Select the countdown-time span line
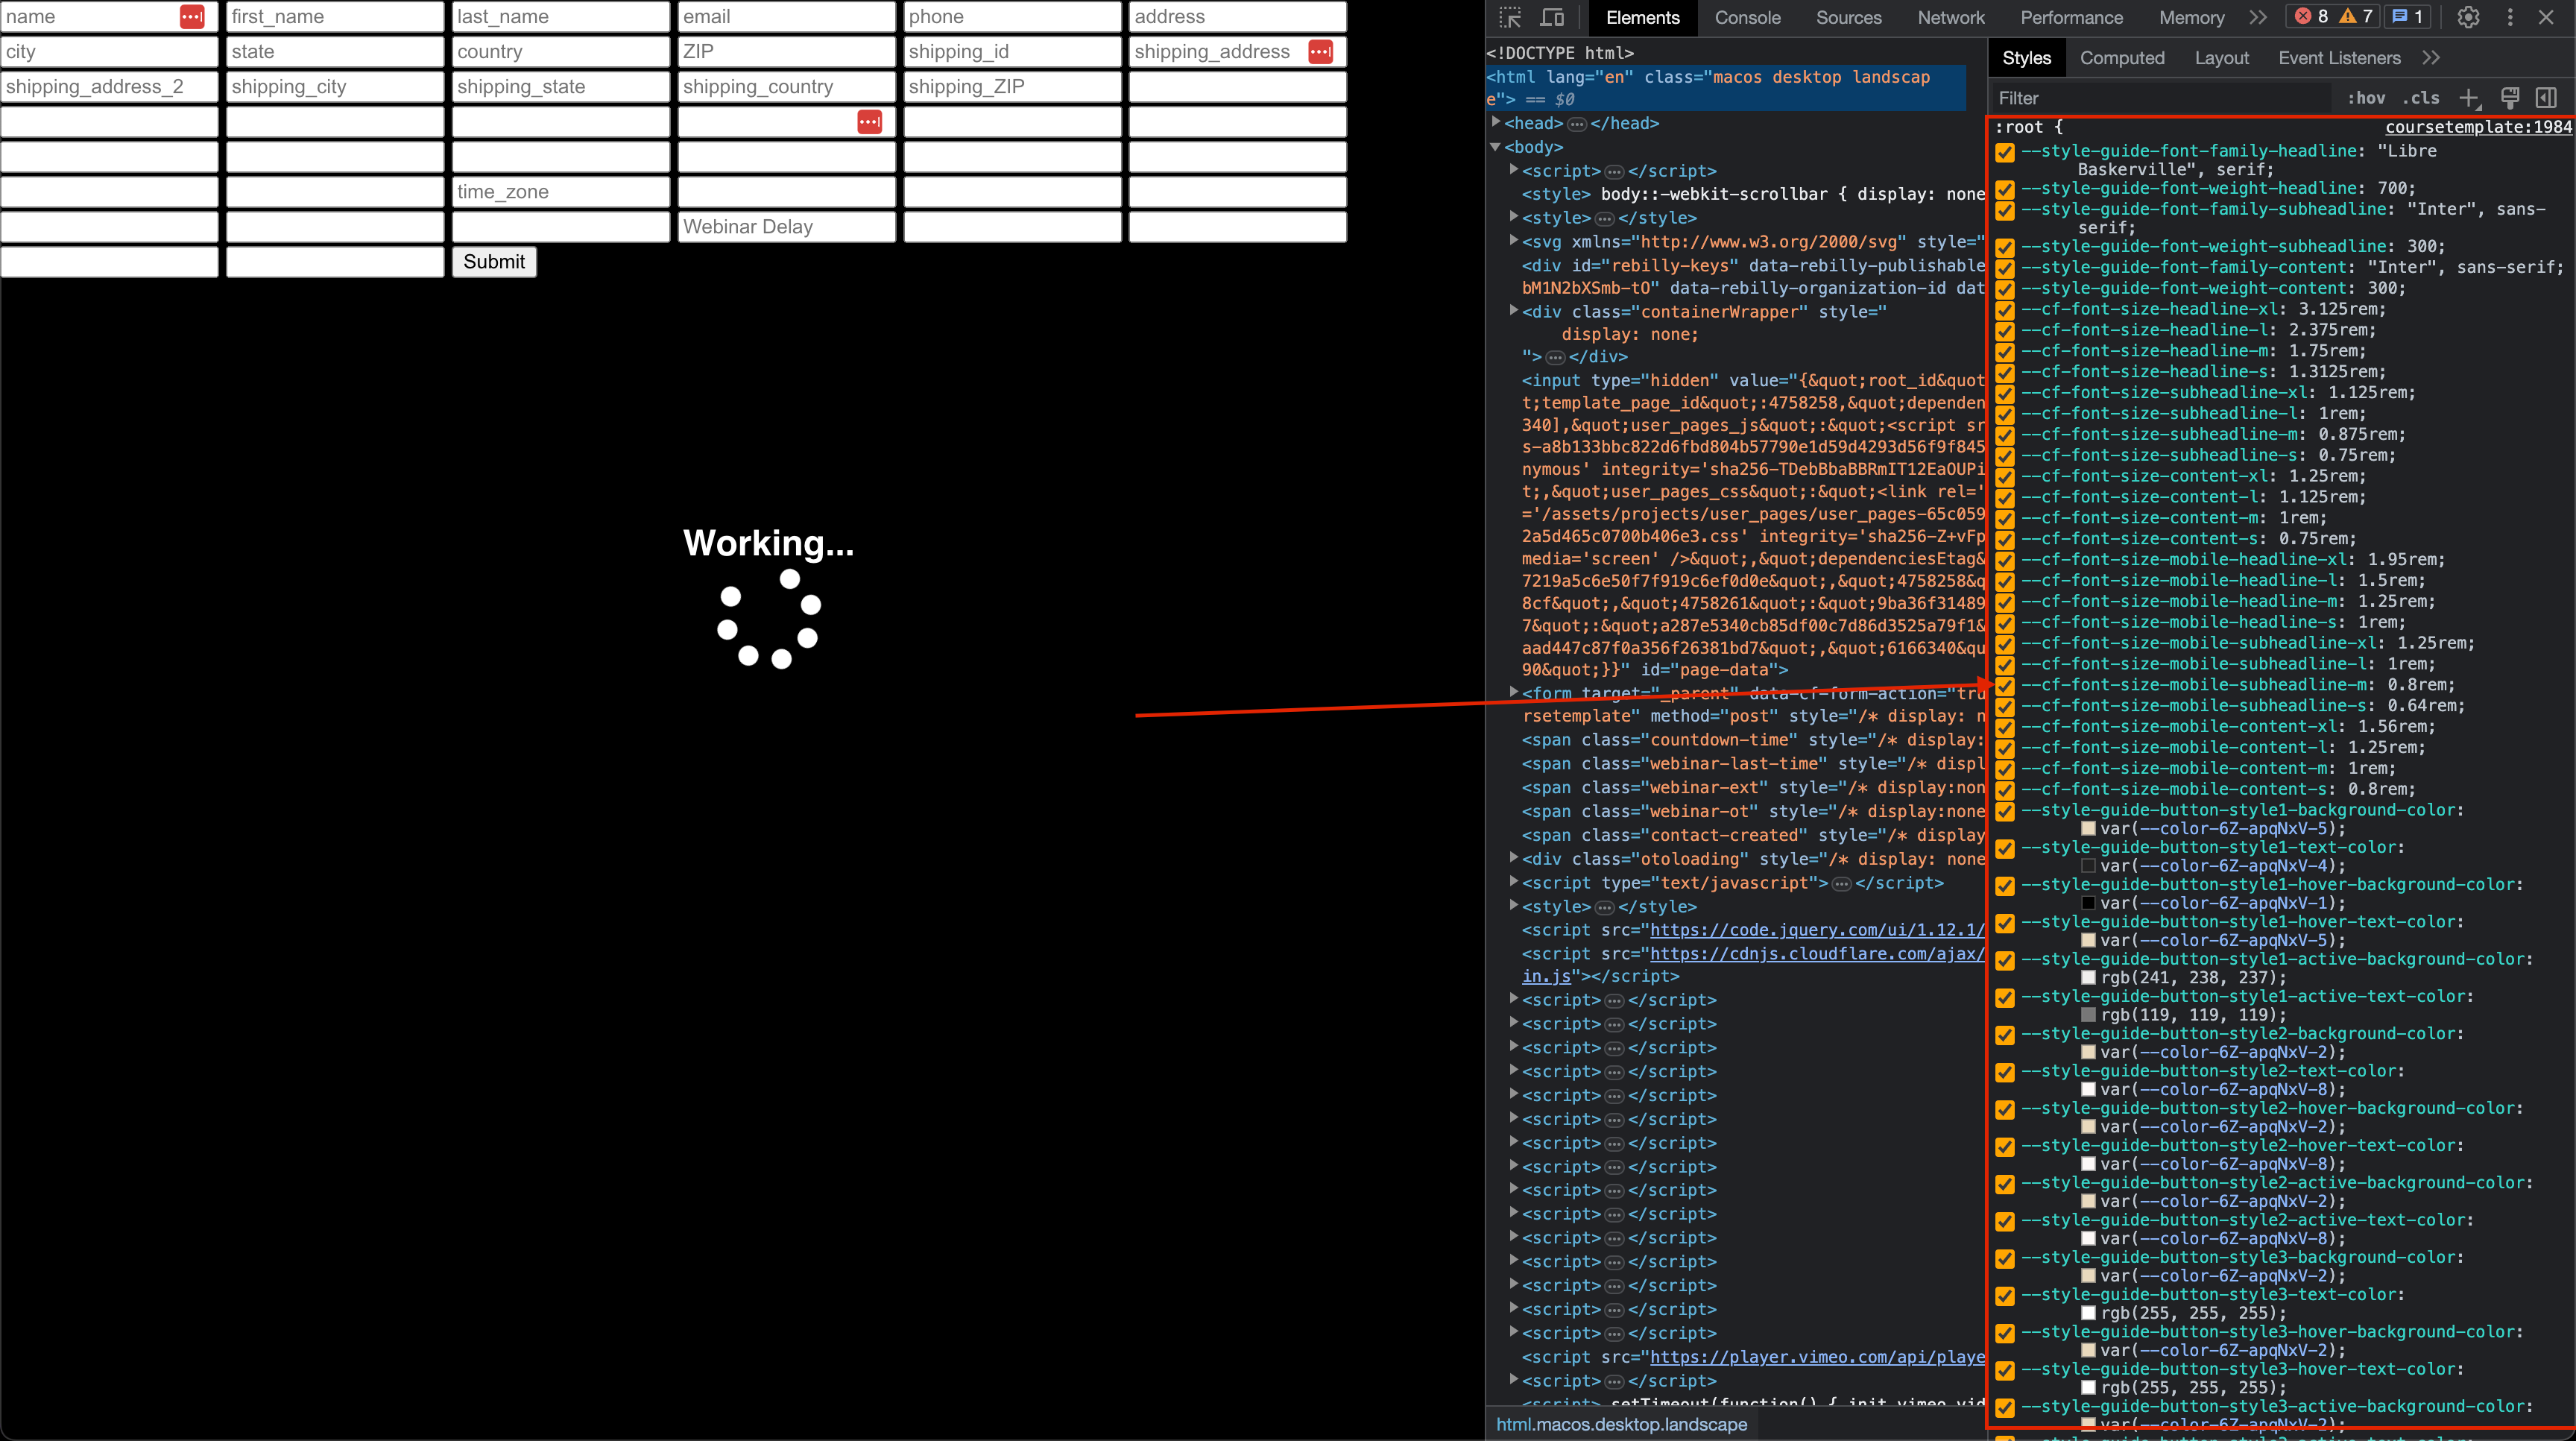 [x=1753, y=740]
